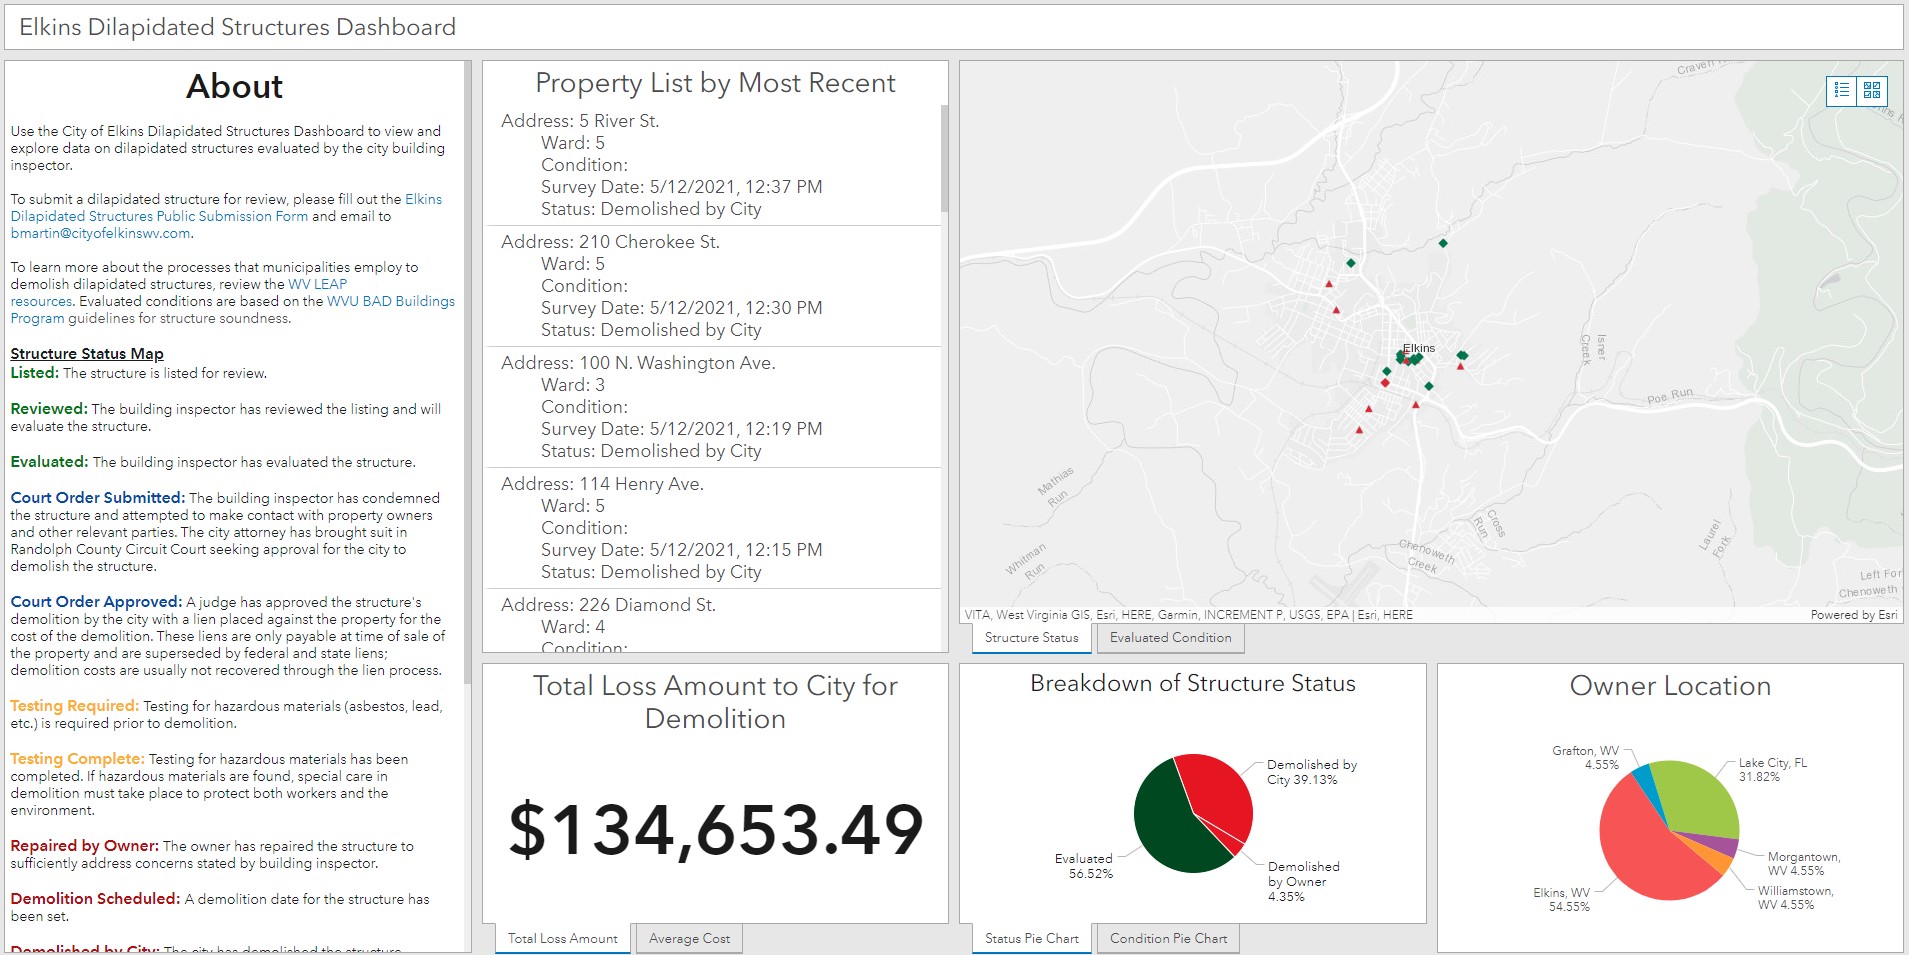Follow the WVU BAD Buildings Program link
The width and height of the screenshot is (1909, 955).
tap(390, 301)
